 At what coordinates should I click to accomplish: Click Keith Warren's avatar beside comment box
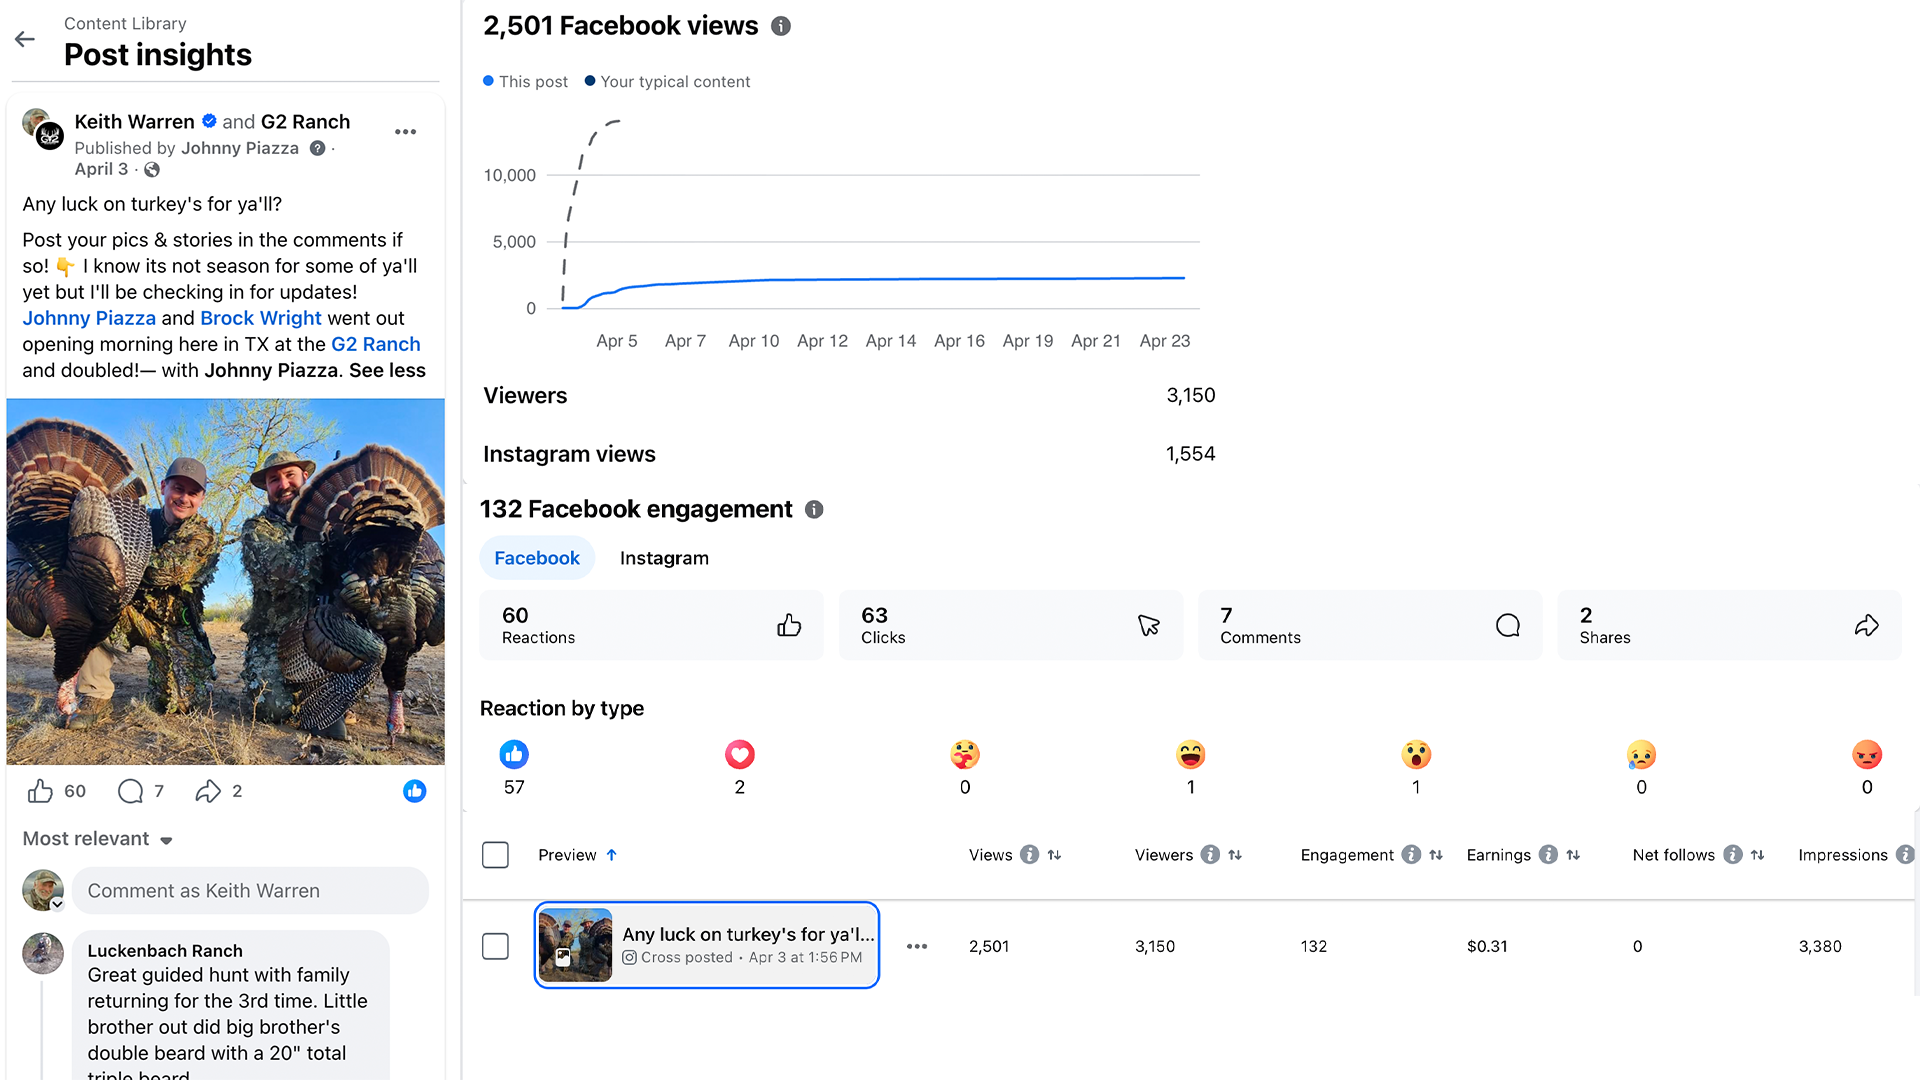coord(43,890)
